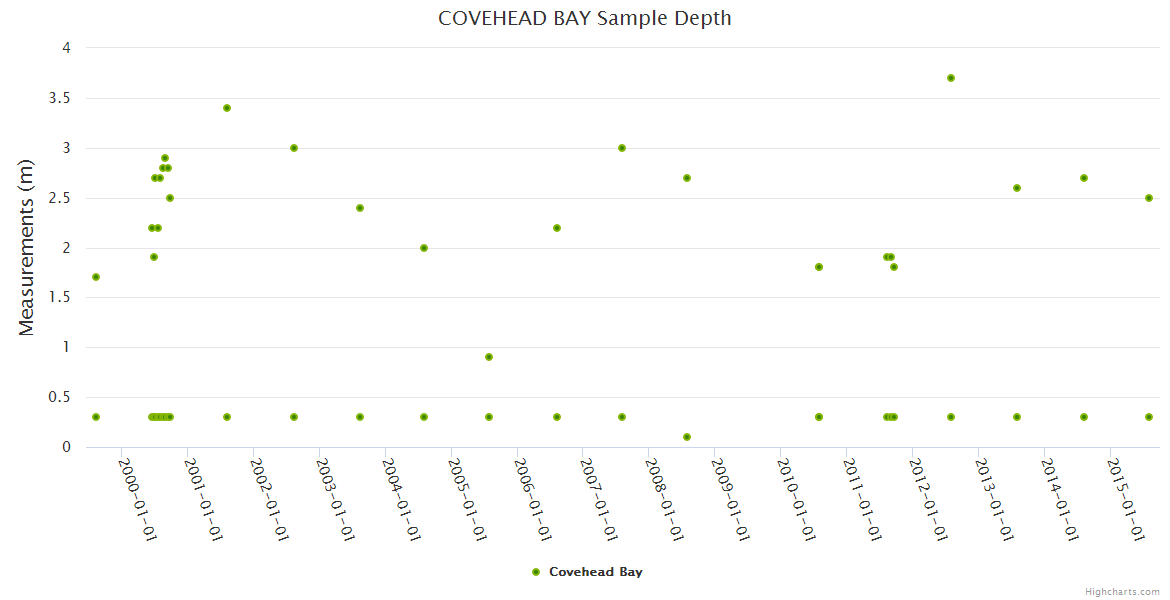Click the rightmost 2.5 m data point
The height and width of the screenshot is (600, 1170).
[x=1149, y=198]
